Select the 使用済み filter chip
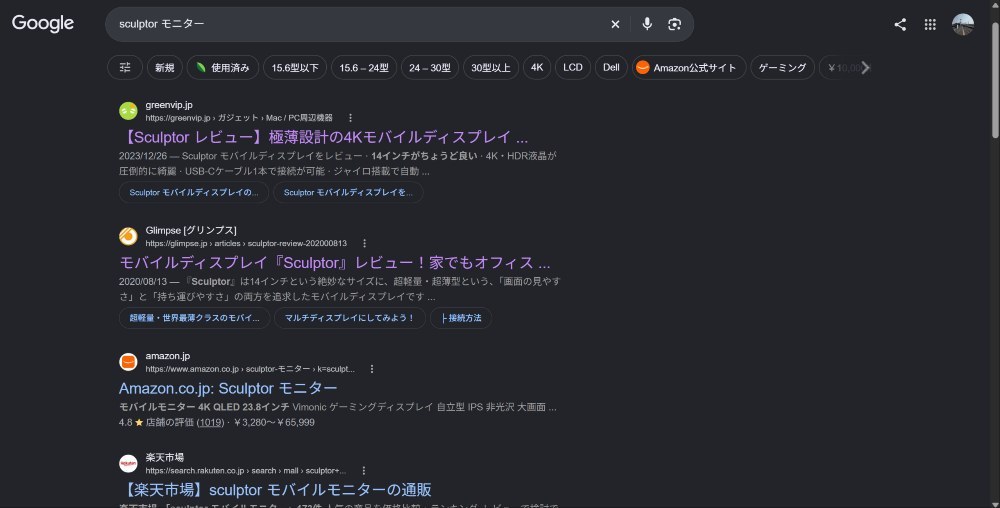 tap(223, 68)
